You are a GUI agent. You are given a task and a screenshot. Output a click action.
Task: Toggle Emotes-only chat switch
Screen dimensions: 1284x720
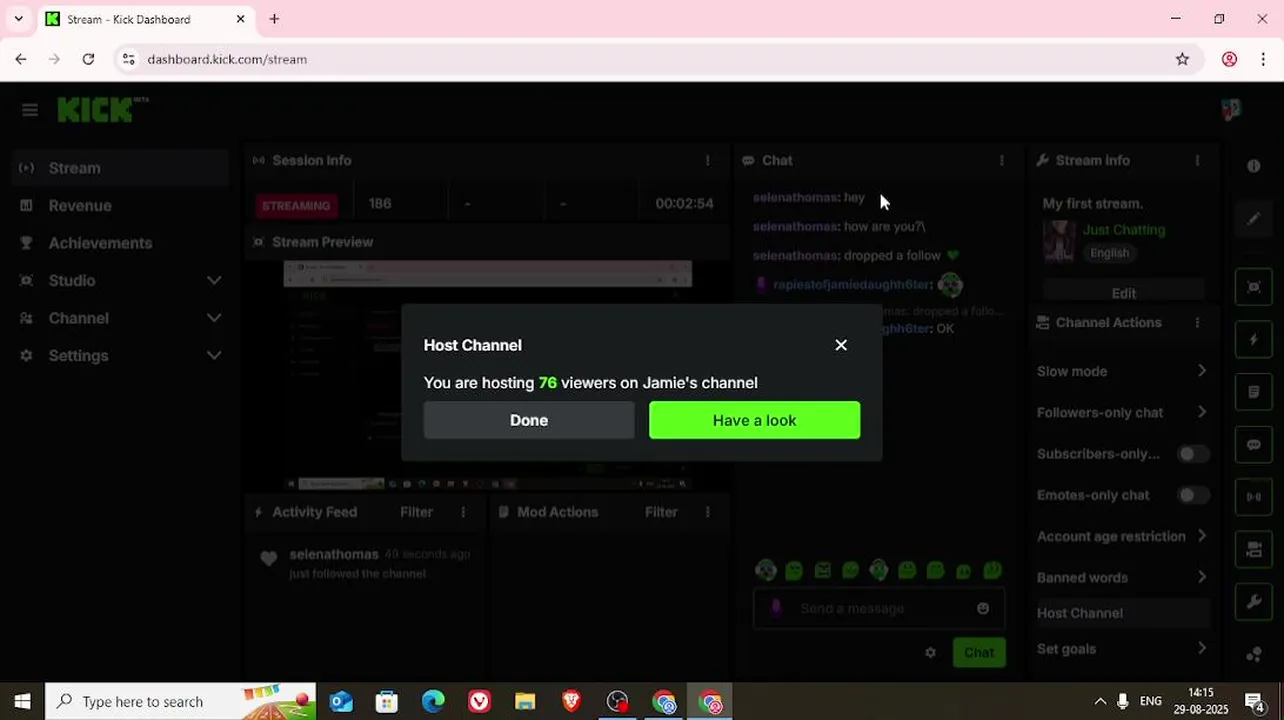[x=1191, y=495]
